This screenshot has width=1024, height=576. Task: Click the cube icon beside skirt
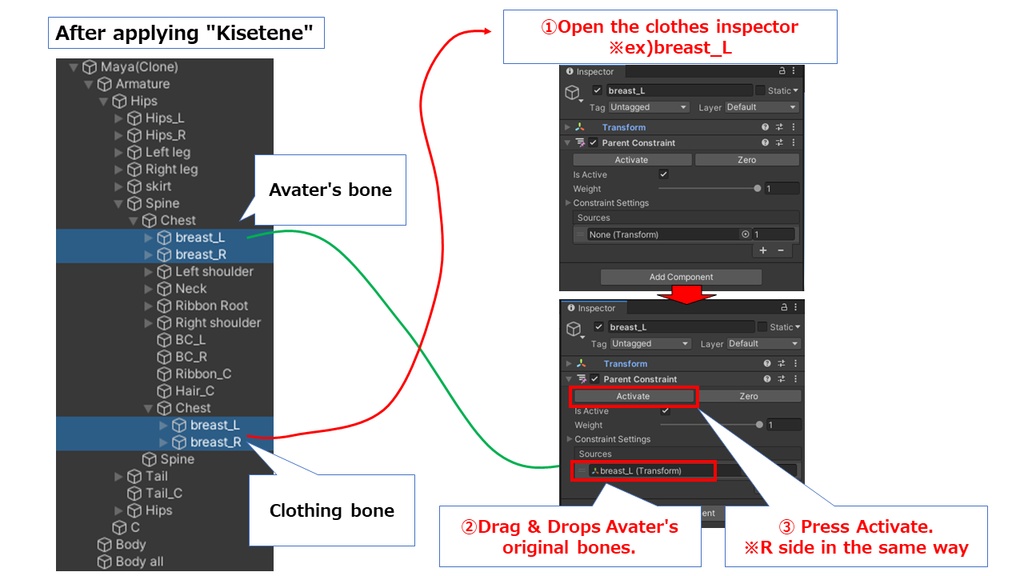click(x=135, y=186)
